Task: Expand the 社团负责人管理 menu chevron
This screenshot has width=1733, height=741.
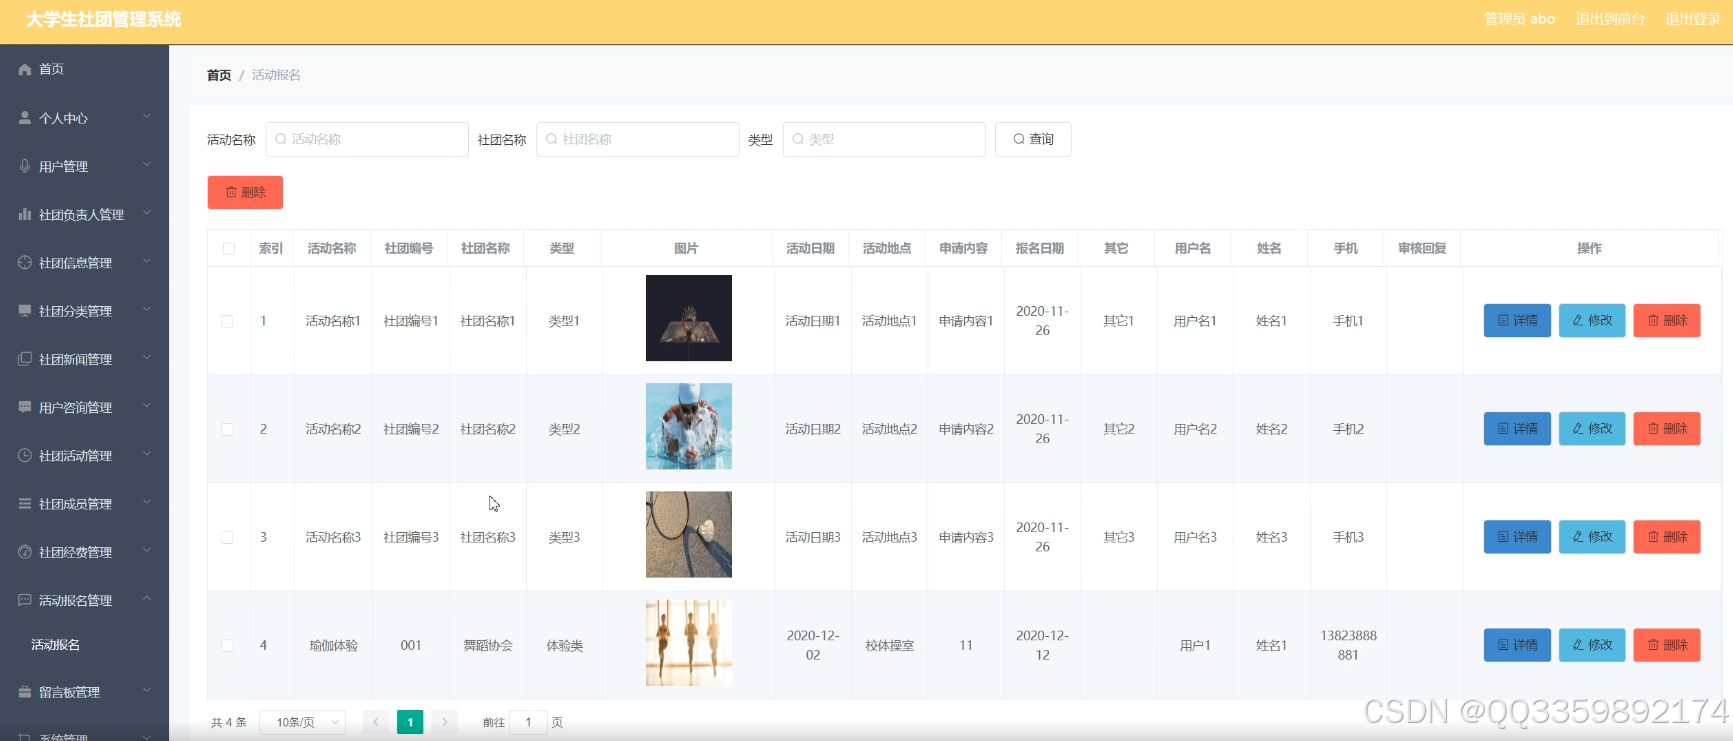Action: [147, 213]
